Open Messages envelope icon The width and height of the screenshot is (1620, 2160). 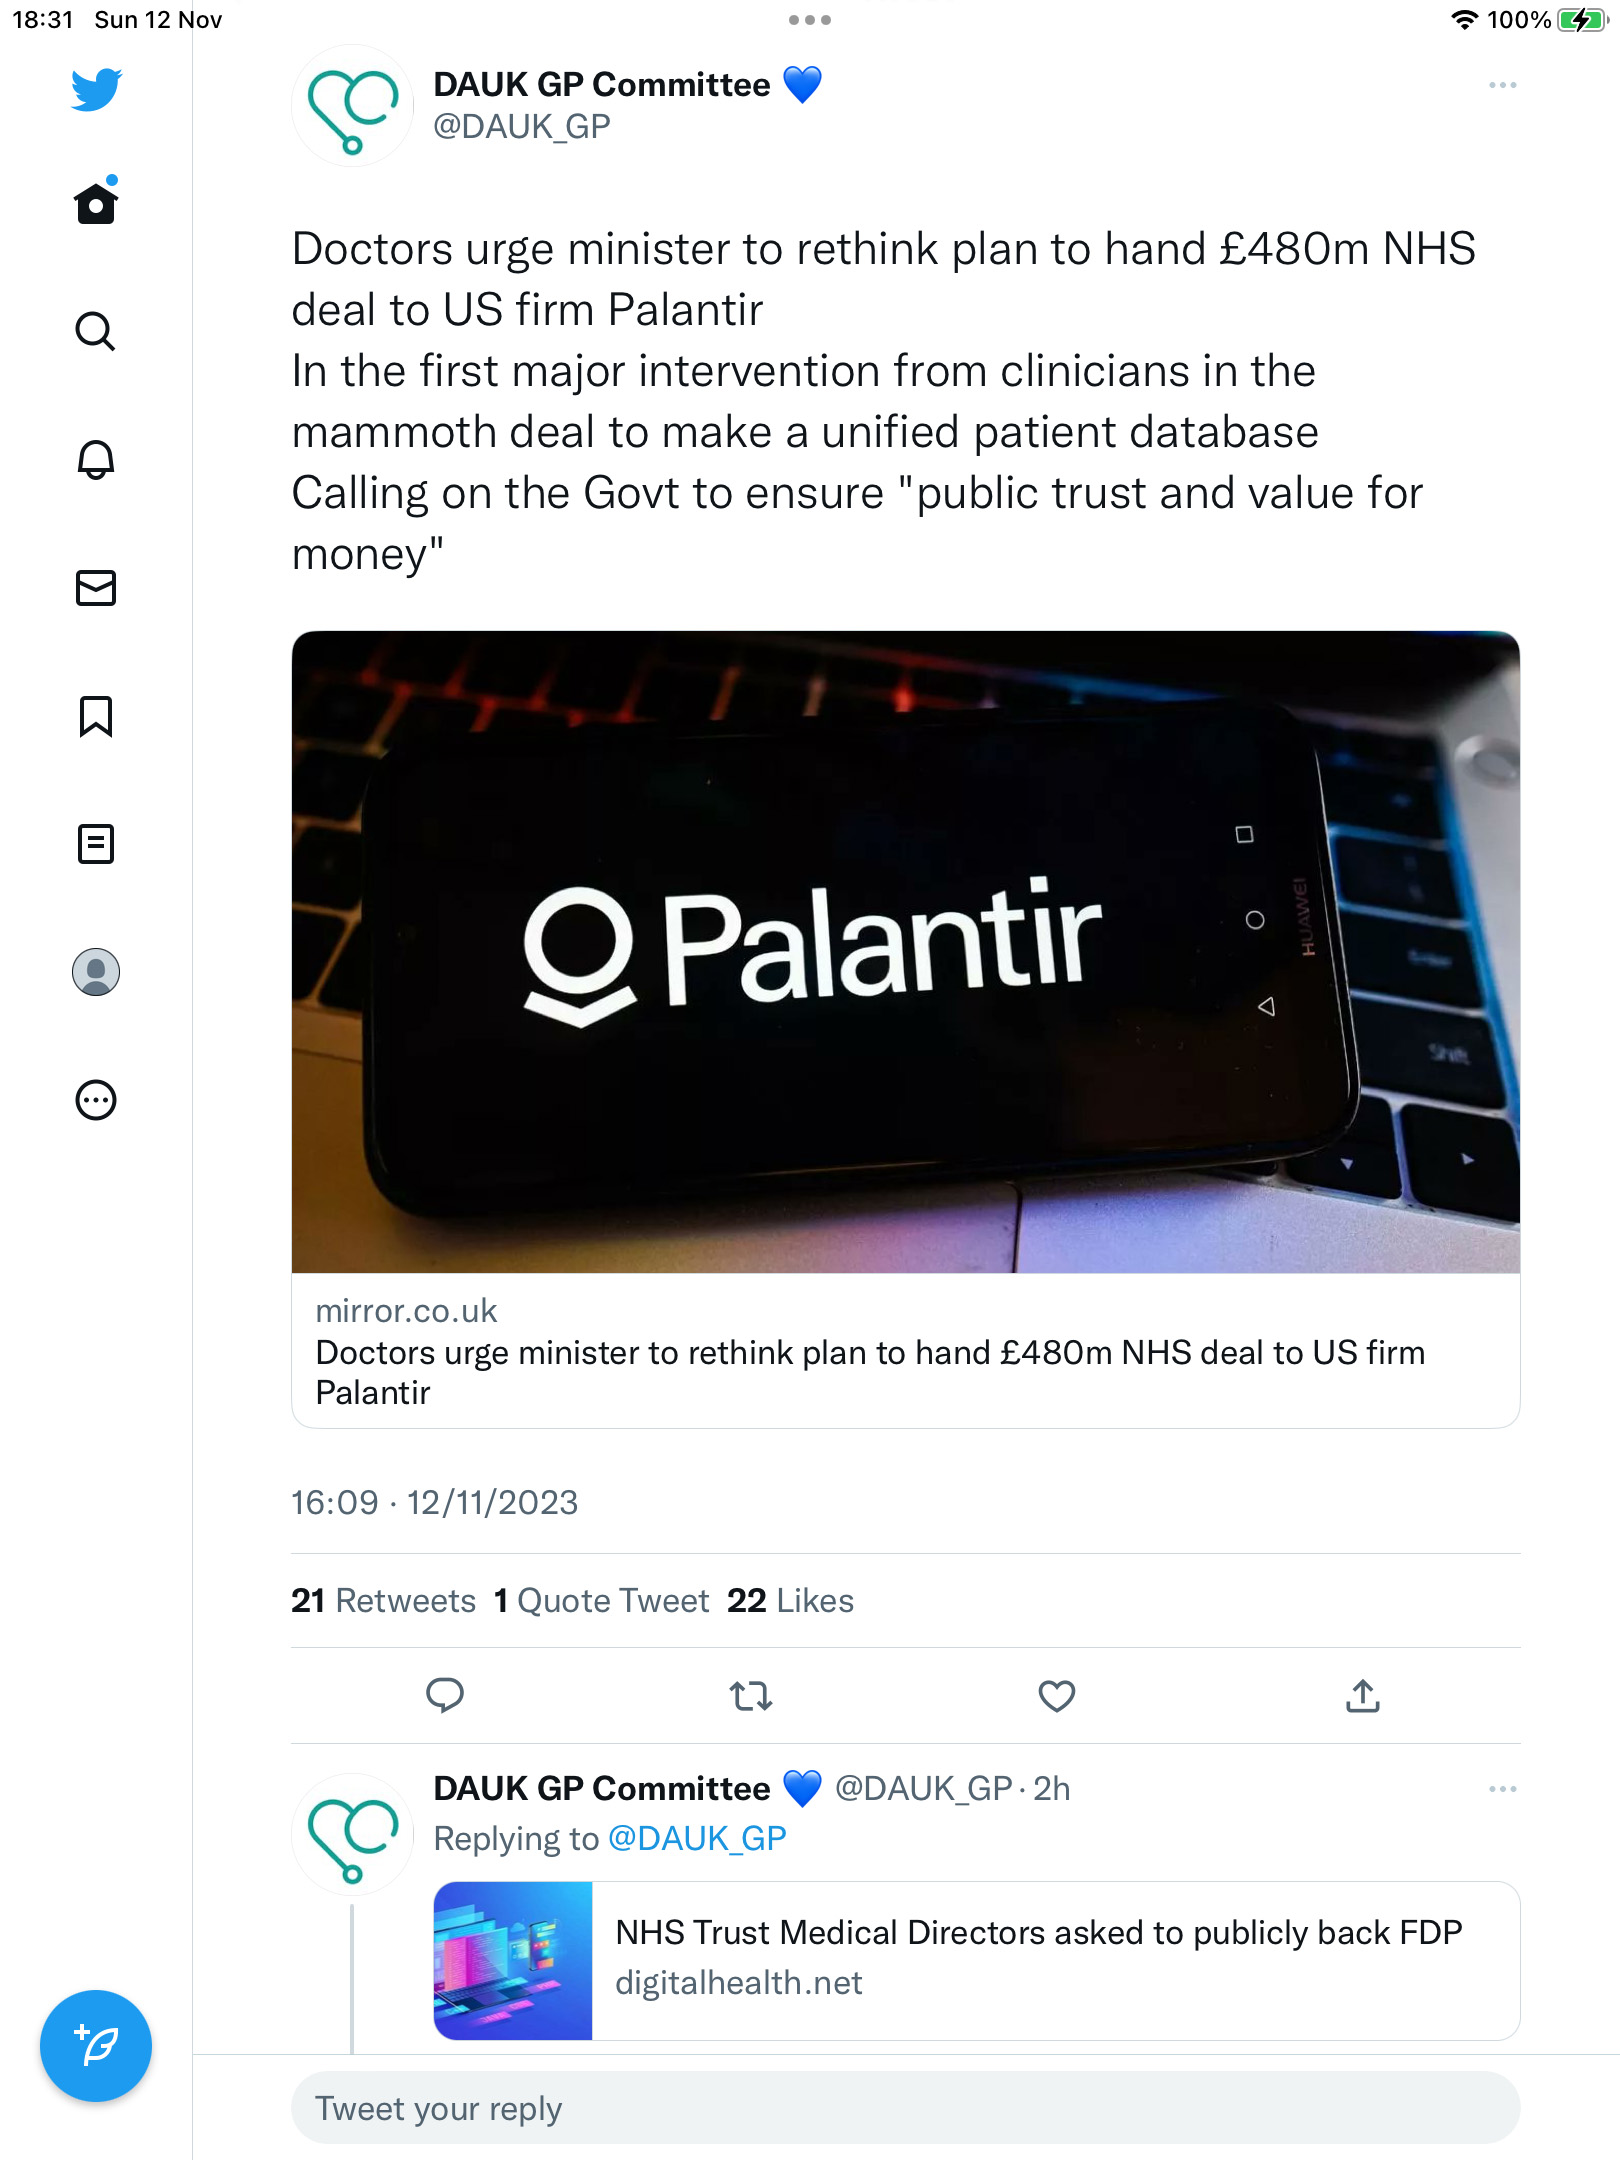click(96, 588)
